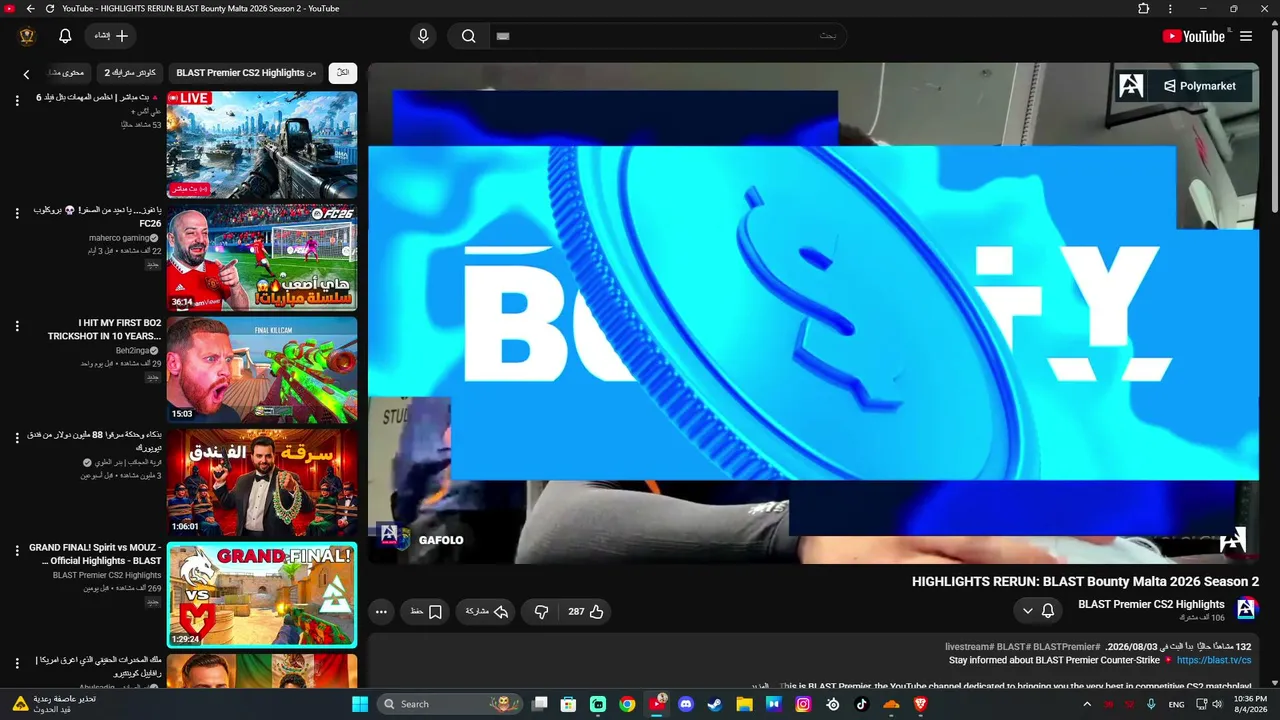Open 'I HIT MY FIRST BO2 TRICKSHOT' video title

(104, 330)
